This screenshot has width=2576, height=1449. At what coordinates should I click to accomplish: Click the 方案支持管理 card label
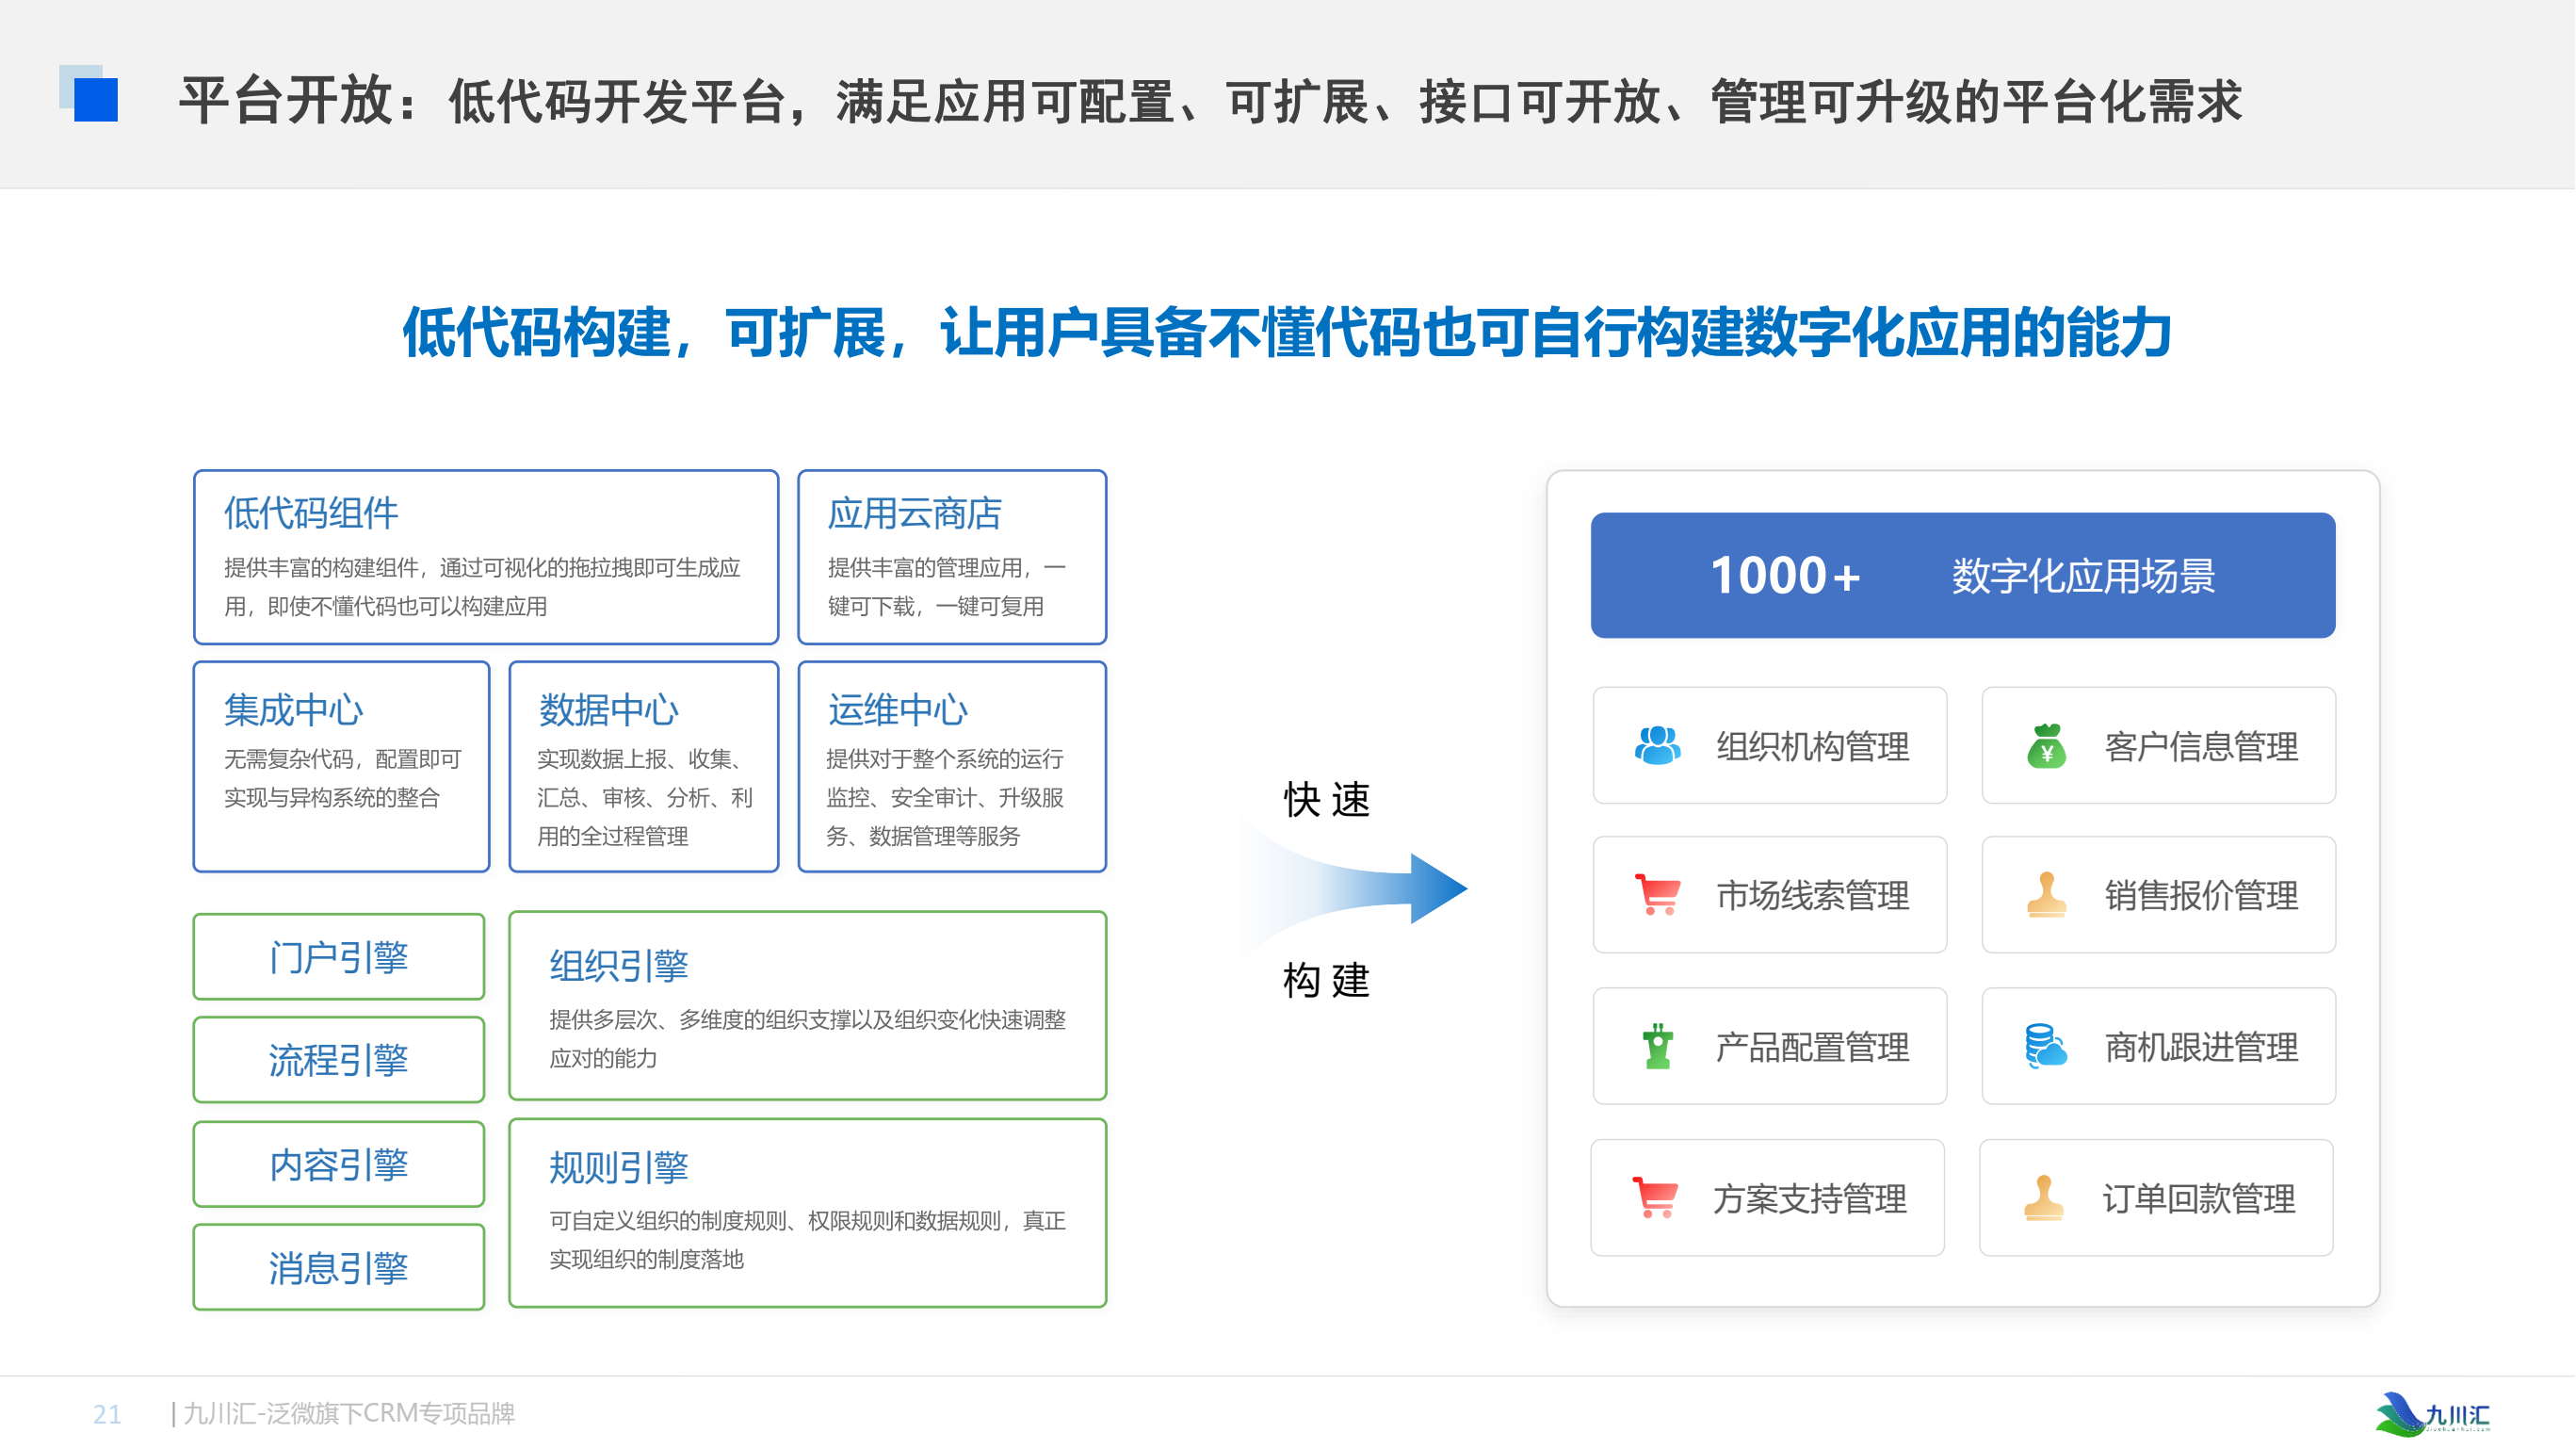[1810, 1198]
